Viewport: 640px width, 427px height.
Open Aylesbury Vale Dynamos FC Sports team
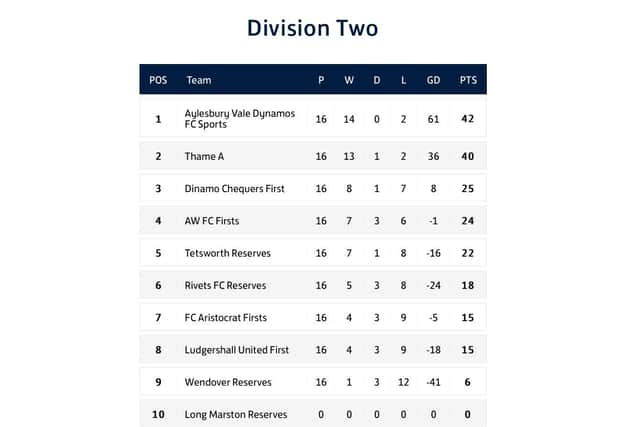240,119
